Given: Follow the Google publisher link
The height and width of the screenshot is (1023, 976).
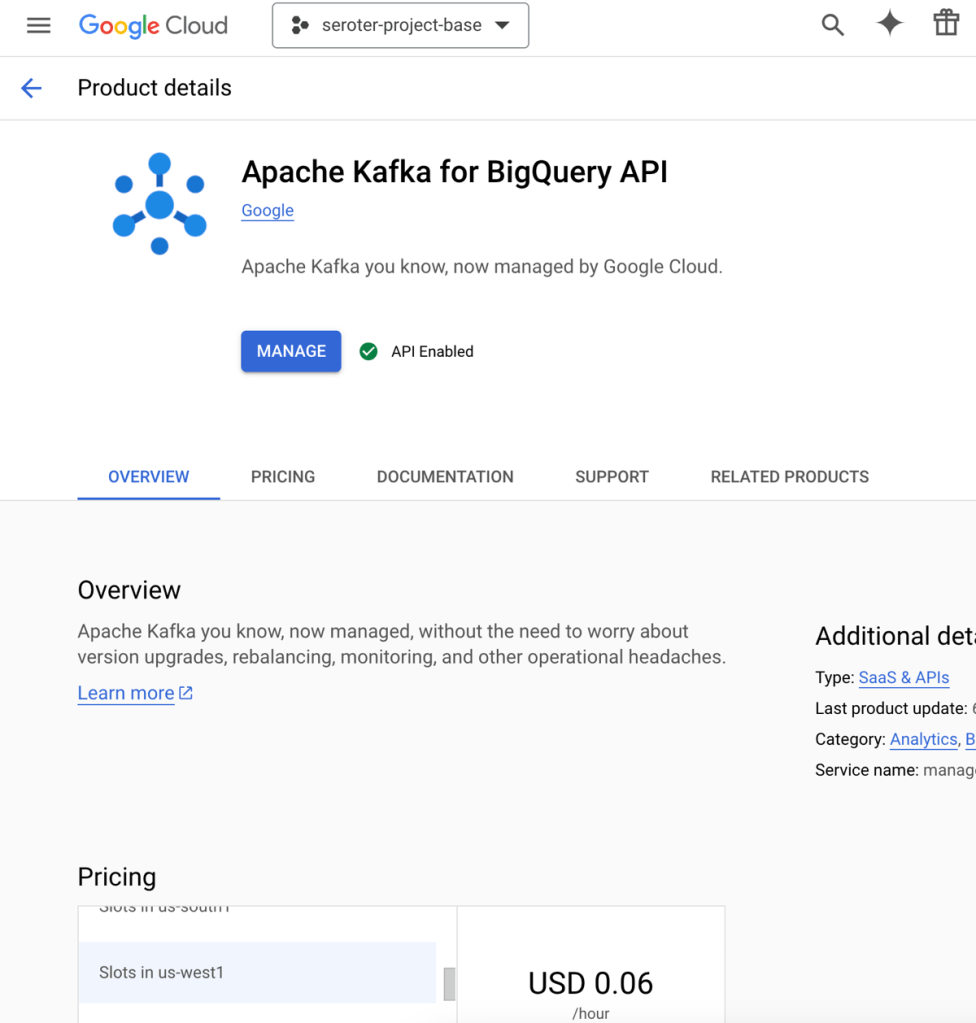Looking at the screenshot, I should pyautogui.click(x=267, y=210).
